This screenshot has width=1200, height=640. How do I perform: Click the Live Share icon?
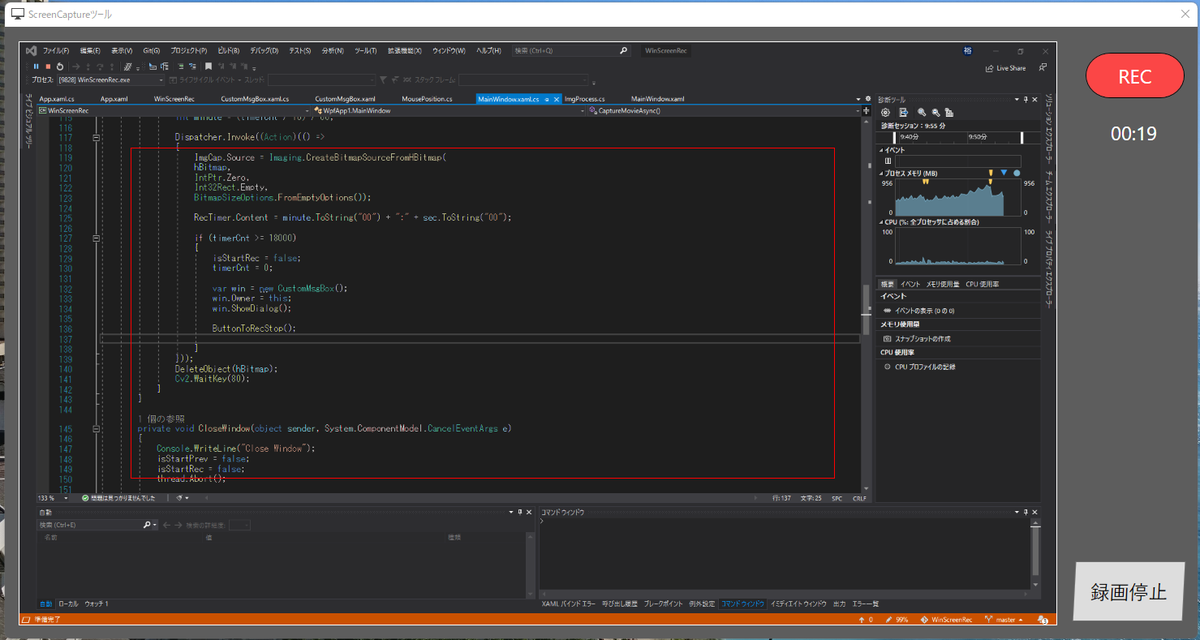tap(989, 68)
